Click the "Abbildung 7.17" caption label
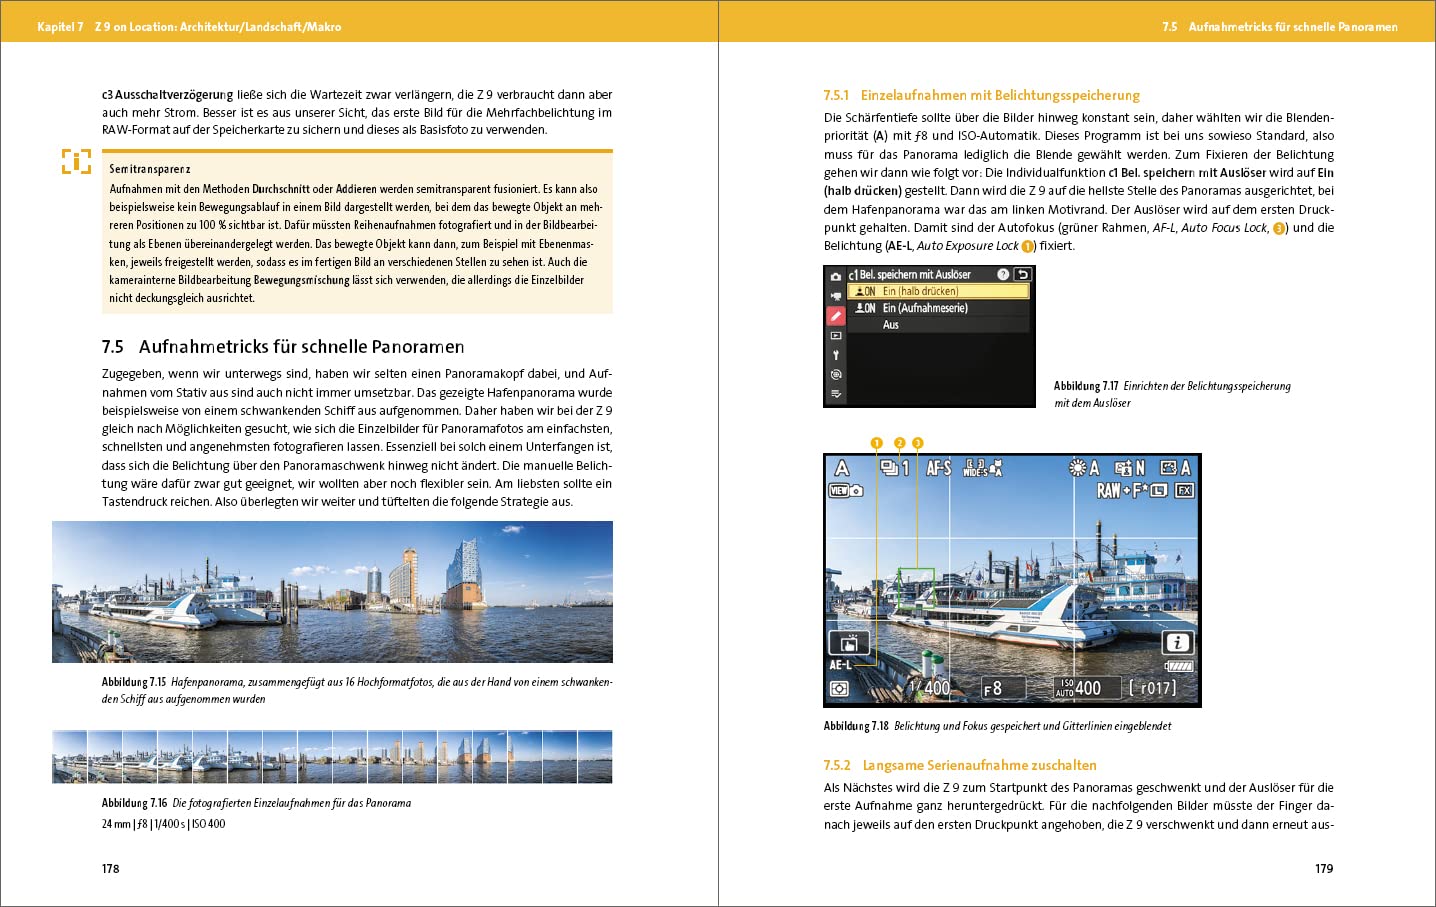The width and height of the screenshot is (1436, 907). (x=1086, y=386)
